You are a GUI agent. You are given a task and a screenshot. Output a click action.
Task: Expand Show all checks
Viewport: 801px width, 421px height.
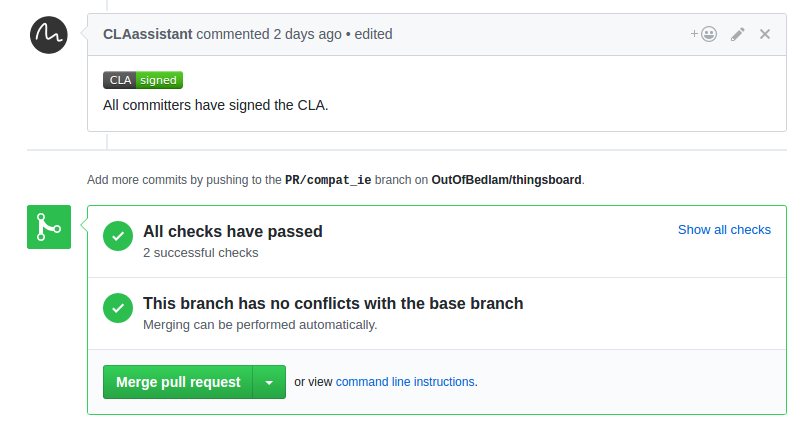(x=724, y=229)
